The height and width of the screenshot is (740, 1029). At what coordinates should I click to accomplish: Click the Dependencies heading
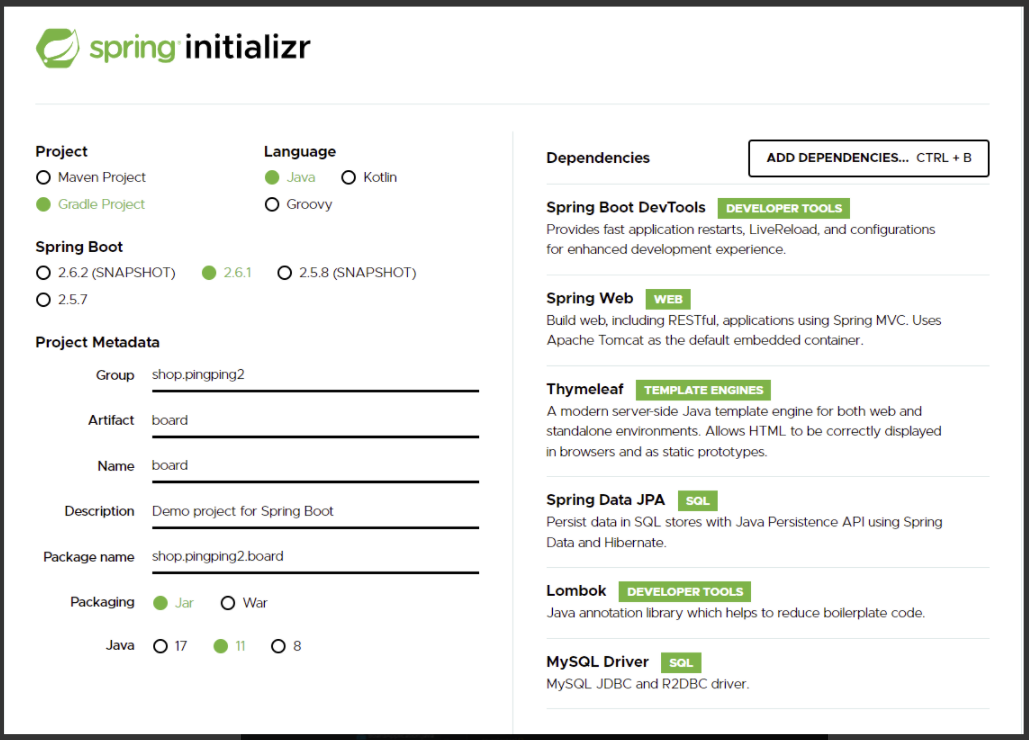click(x=598, y=158)
